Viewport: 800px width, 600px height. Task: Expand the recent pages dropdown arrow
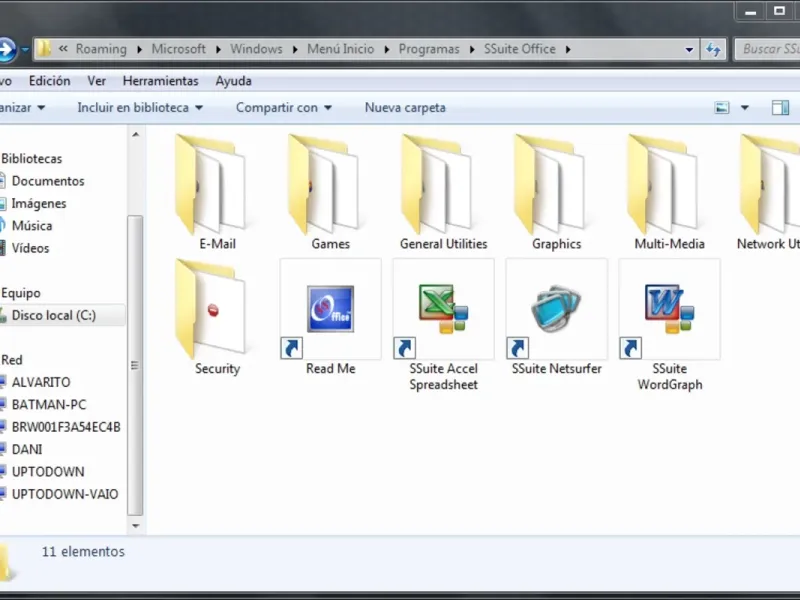(x=24, y=49)
